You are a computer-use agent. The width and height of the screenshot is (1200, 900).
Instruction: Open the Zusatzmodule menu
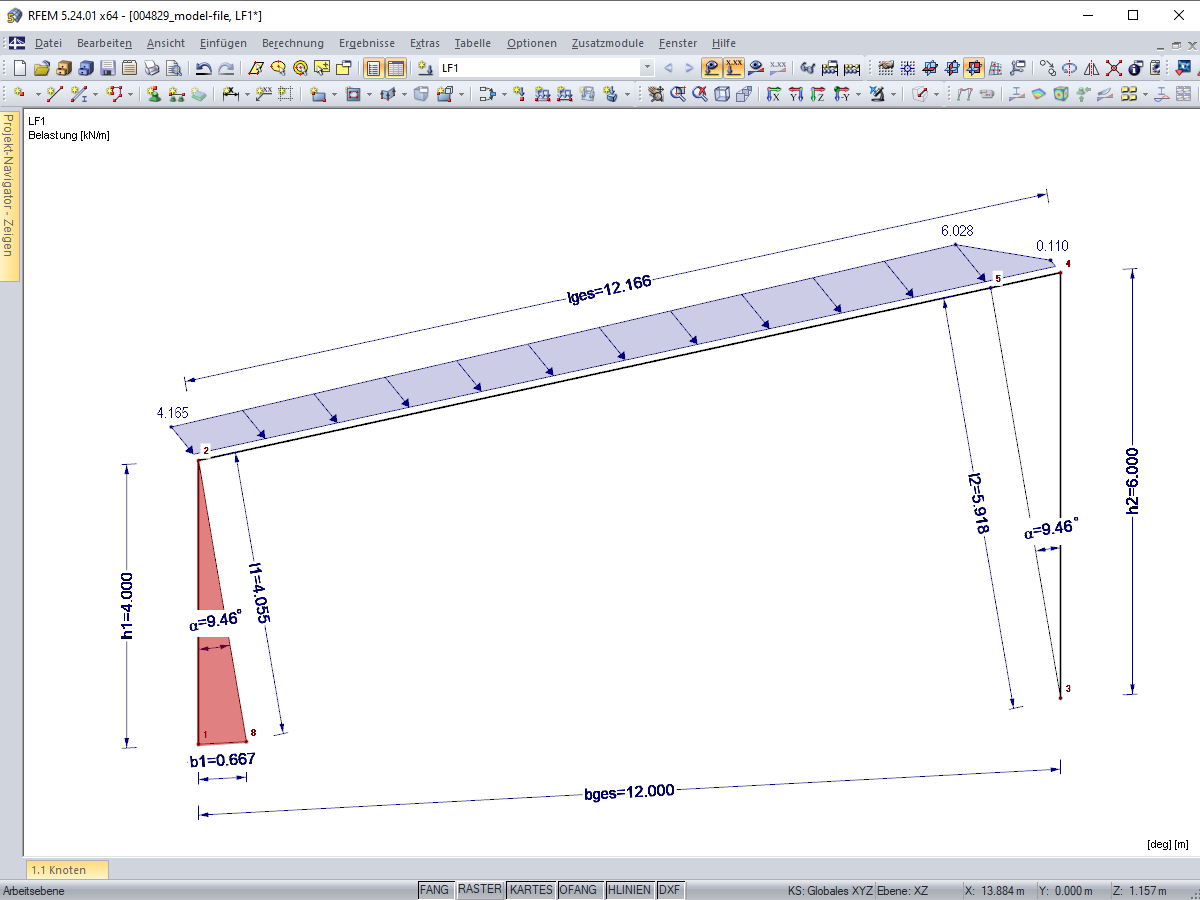(607, 43)
